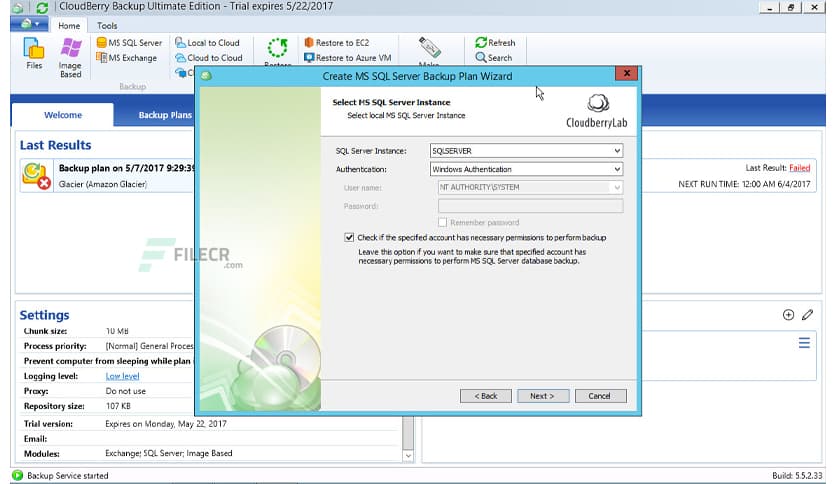Click the Repository size value 107 KB

pyautogui.click(x=118, y=406)
